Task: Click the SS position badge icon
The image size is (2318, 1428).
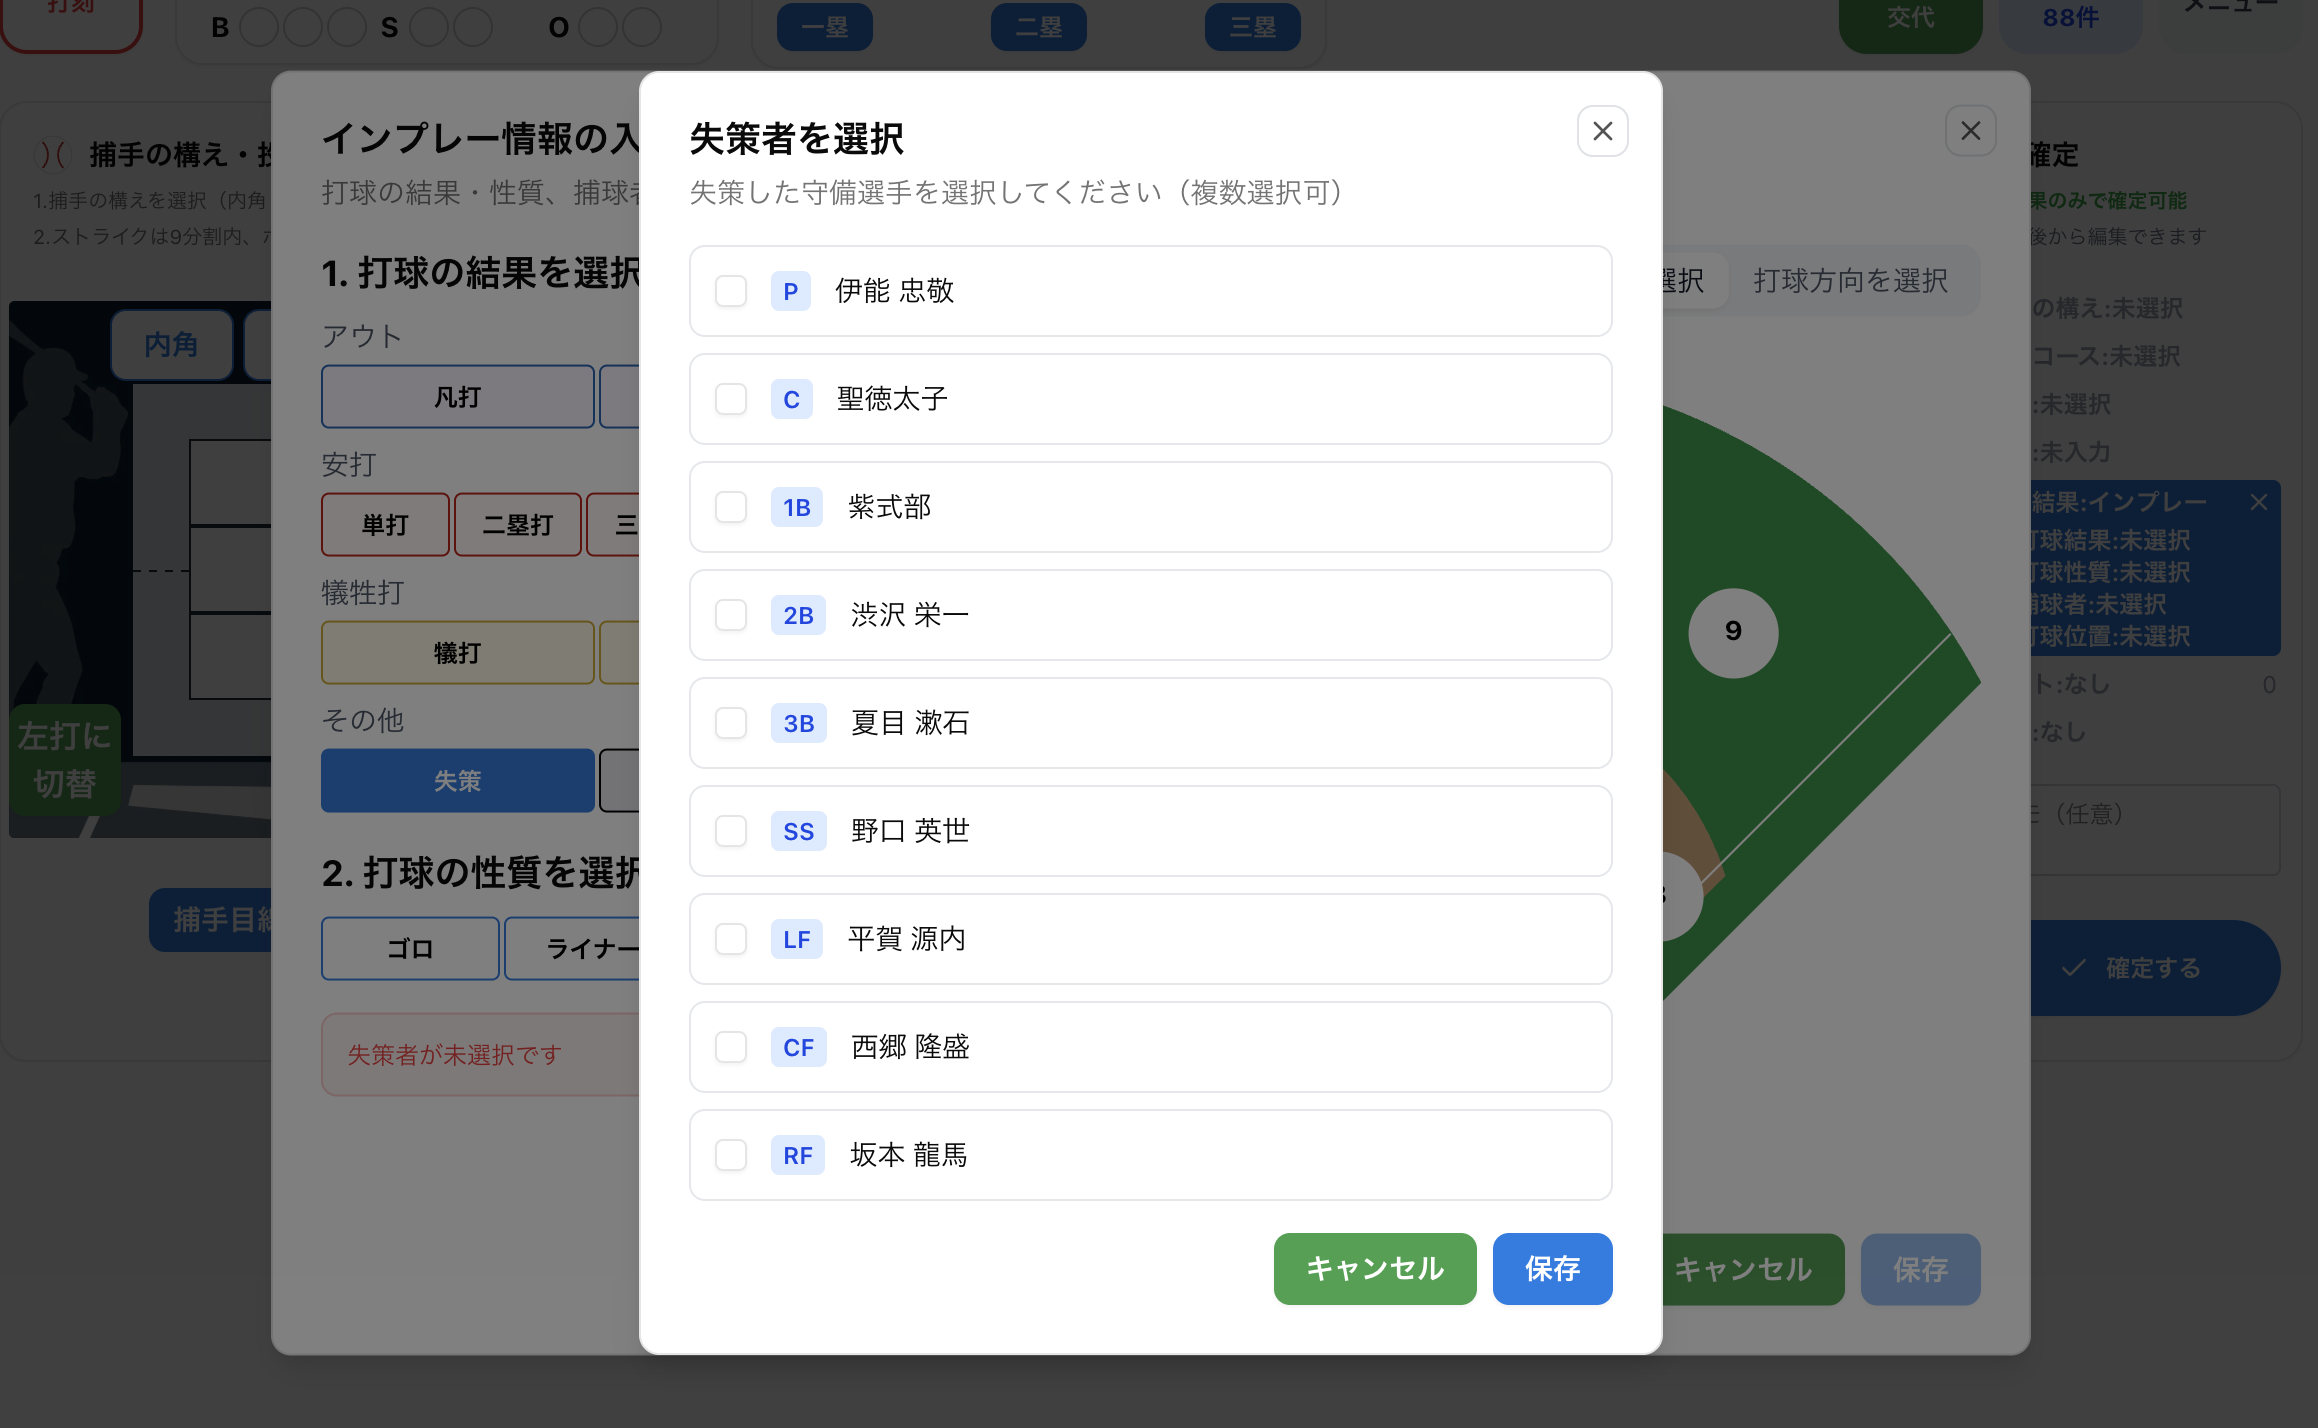Action: tap(798, 831)
